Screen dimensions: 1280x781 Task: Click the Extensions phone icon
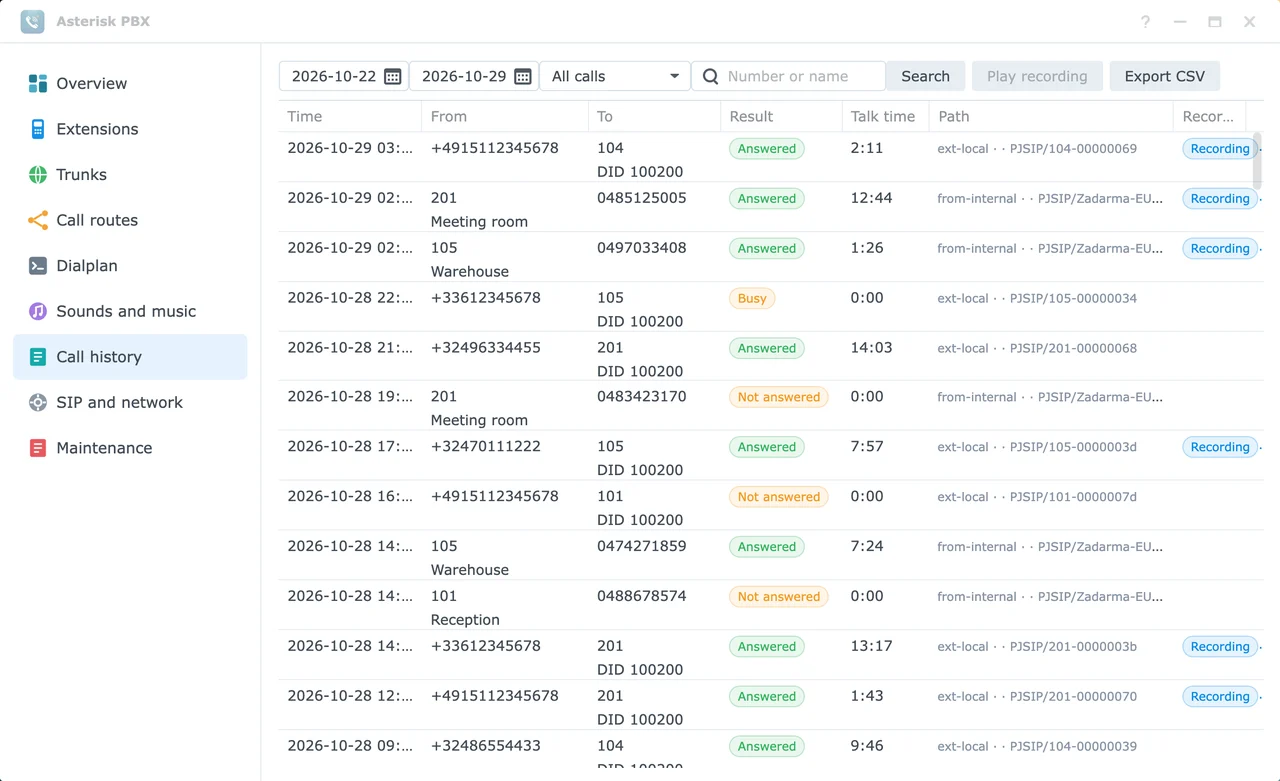[x=38, y=129]
